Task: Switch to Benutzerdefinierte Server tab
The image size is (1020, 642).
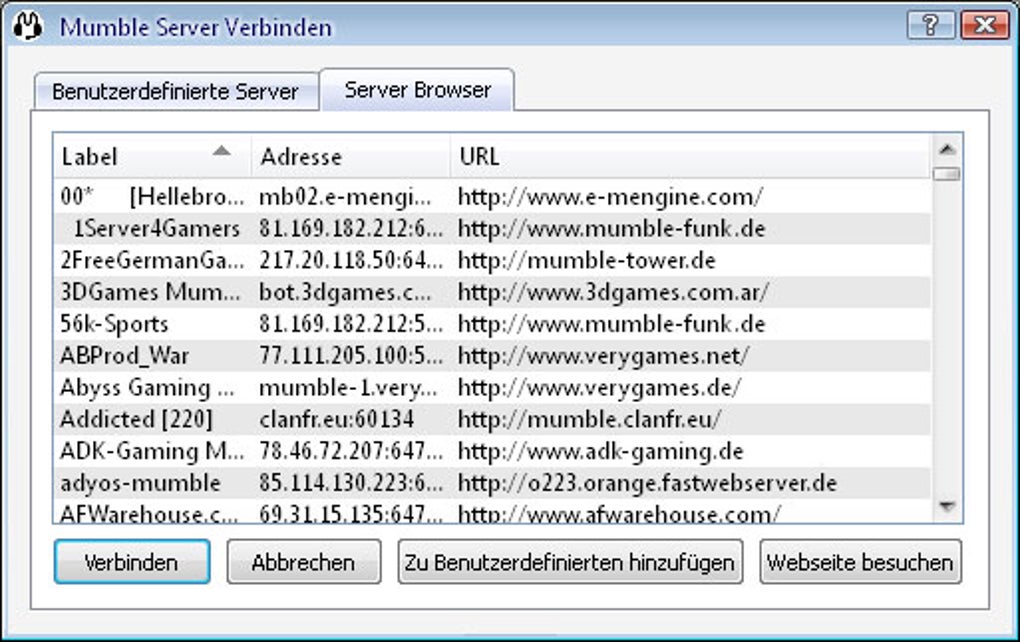Action: coord(176,91)
